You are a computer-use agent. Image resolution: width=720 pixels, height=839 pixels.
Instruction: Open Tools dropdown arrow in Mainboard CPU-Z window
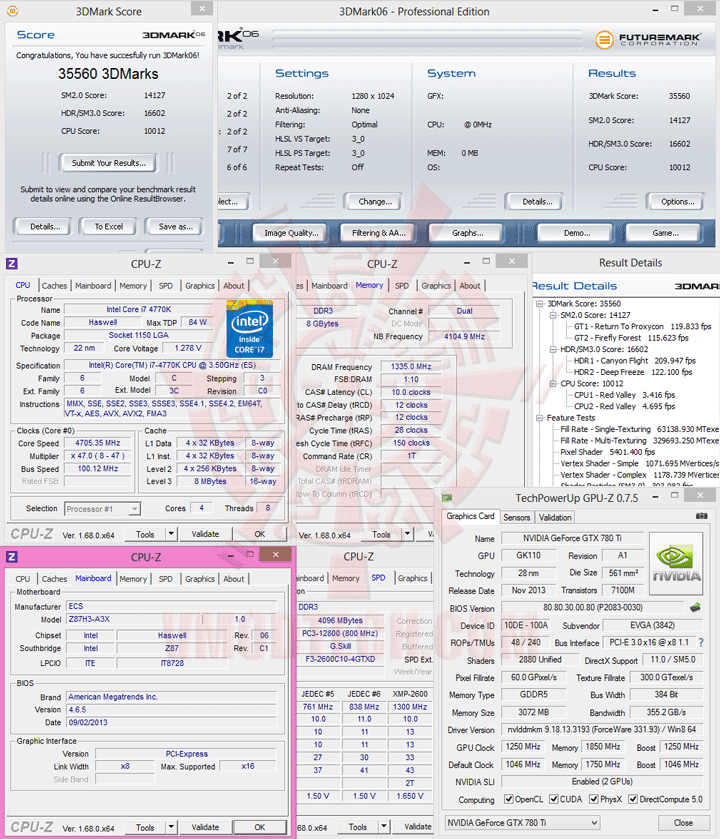click(171, 827)
